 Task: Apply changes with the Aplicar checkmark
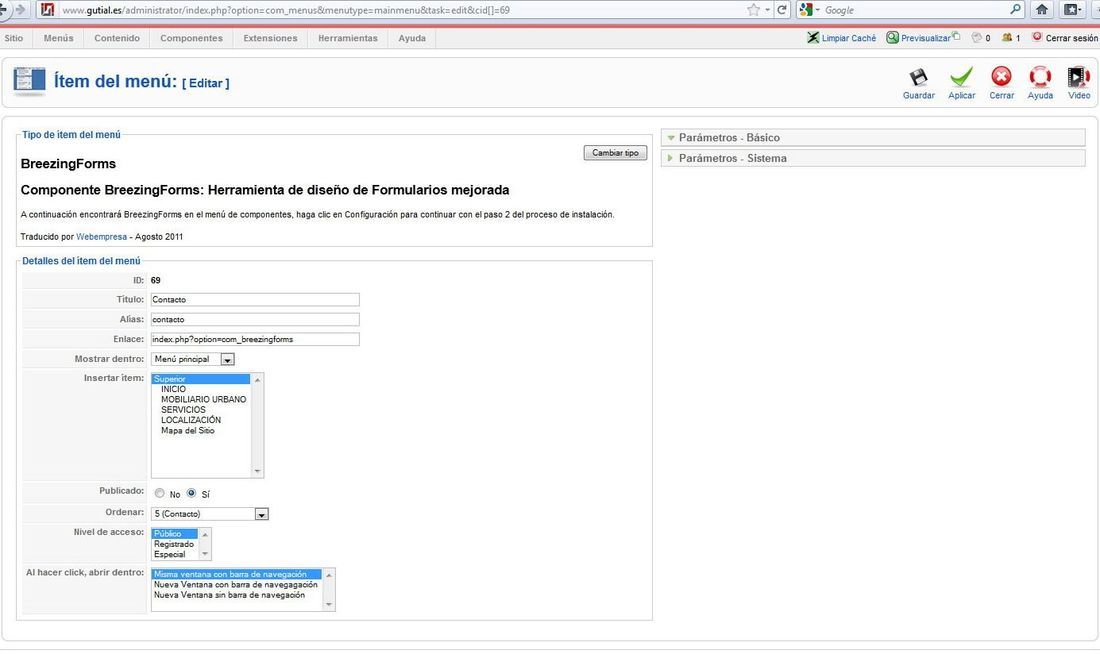(961, 77)
